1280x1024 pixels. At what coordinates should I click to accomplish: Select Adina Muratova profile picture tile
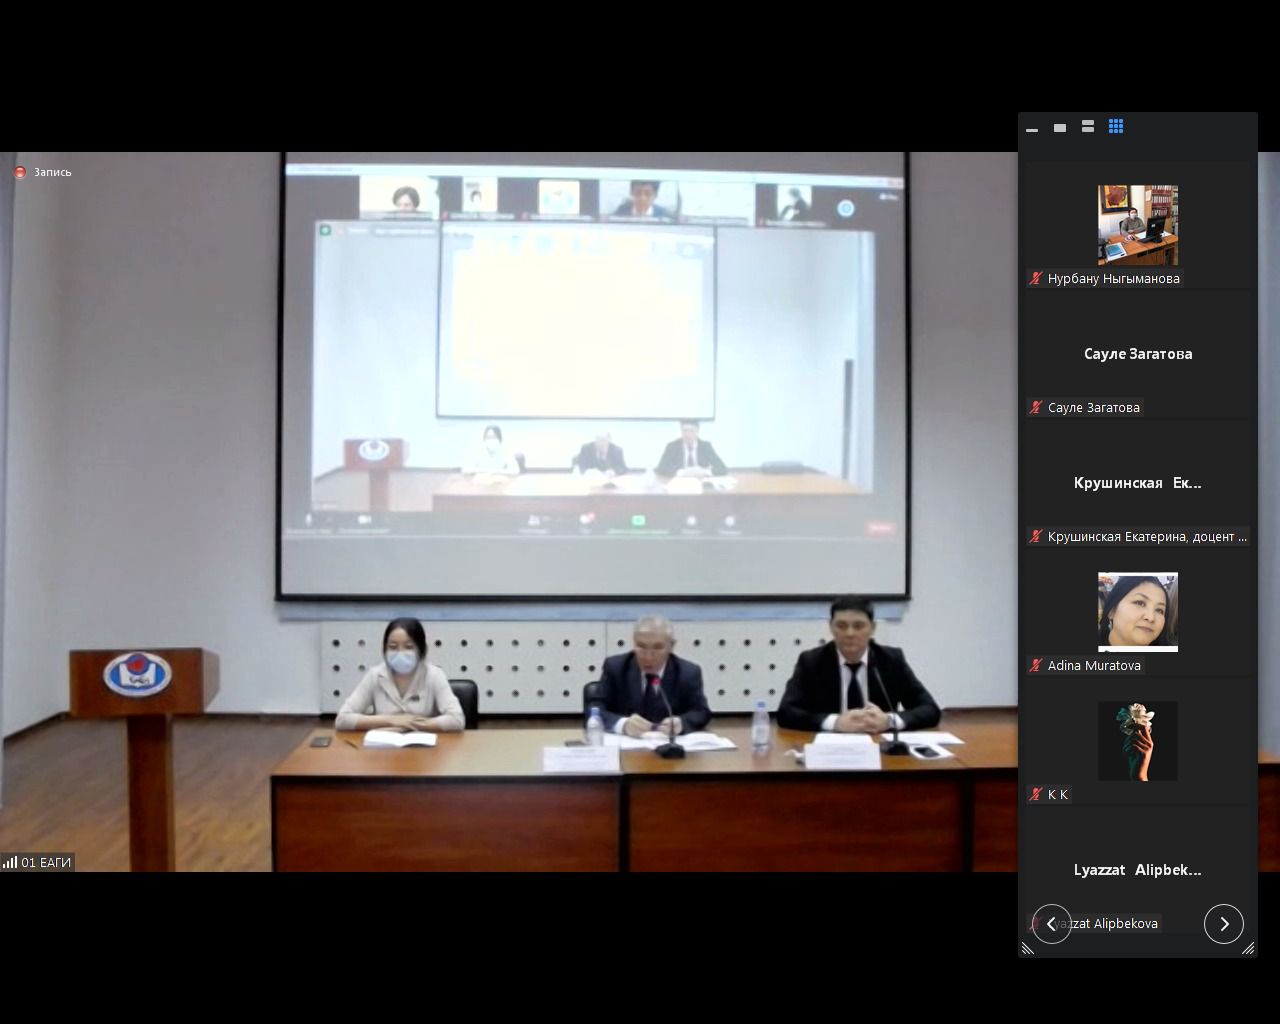(x=1137, y=611)
